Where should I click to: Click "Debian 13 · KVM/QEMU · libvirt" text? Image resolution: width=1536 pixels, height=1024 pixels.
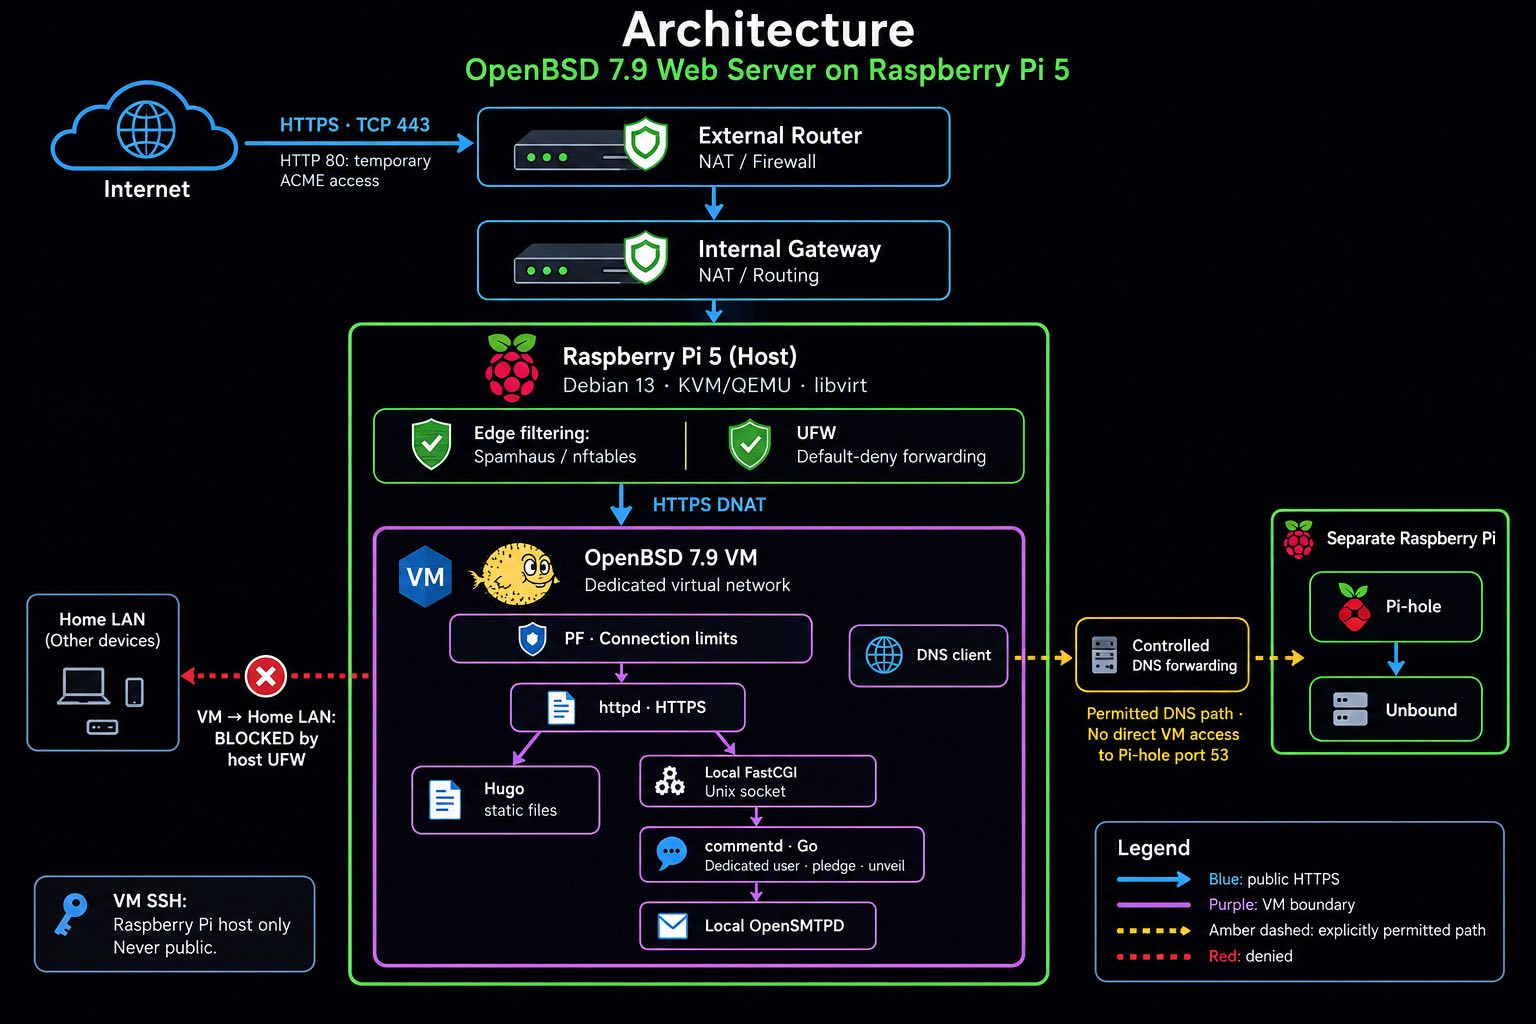tap(714, 385)
